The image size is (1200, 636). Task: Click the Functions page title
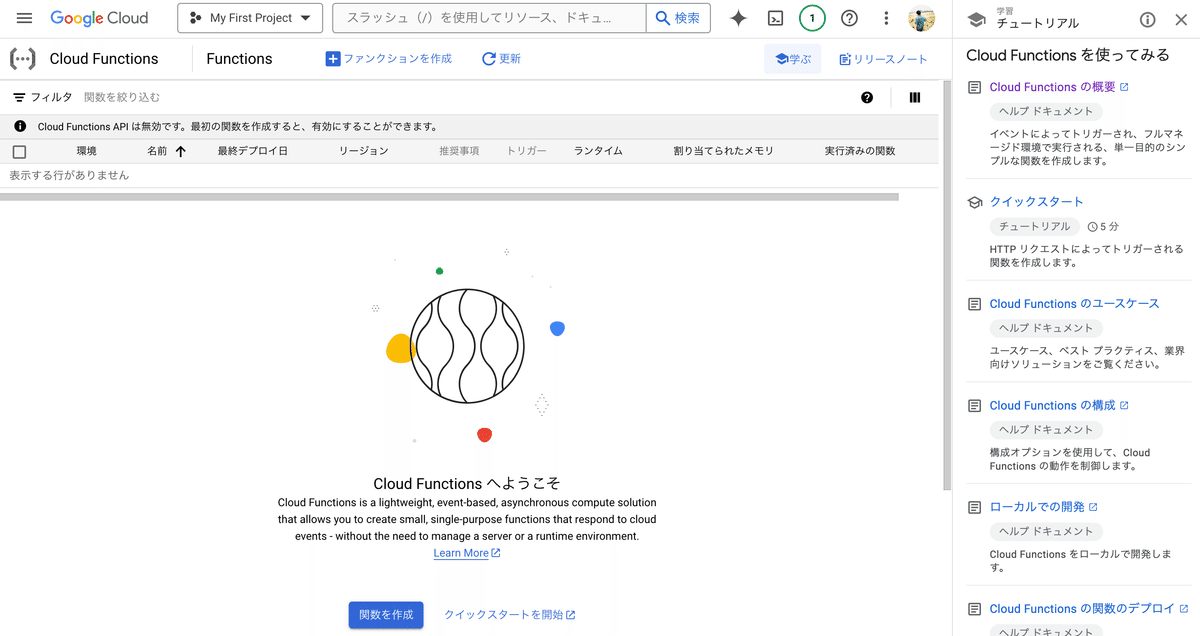pos(239,59)
